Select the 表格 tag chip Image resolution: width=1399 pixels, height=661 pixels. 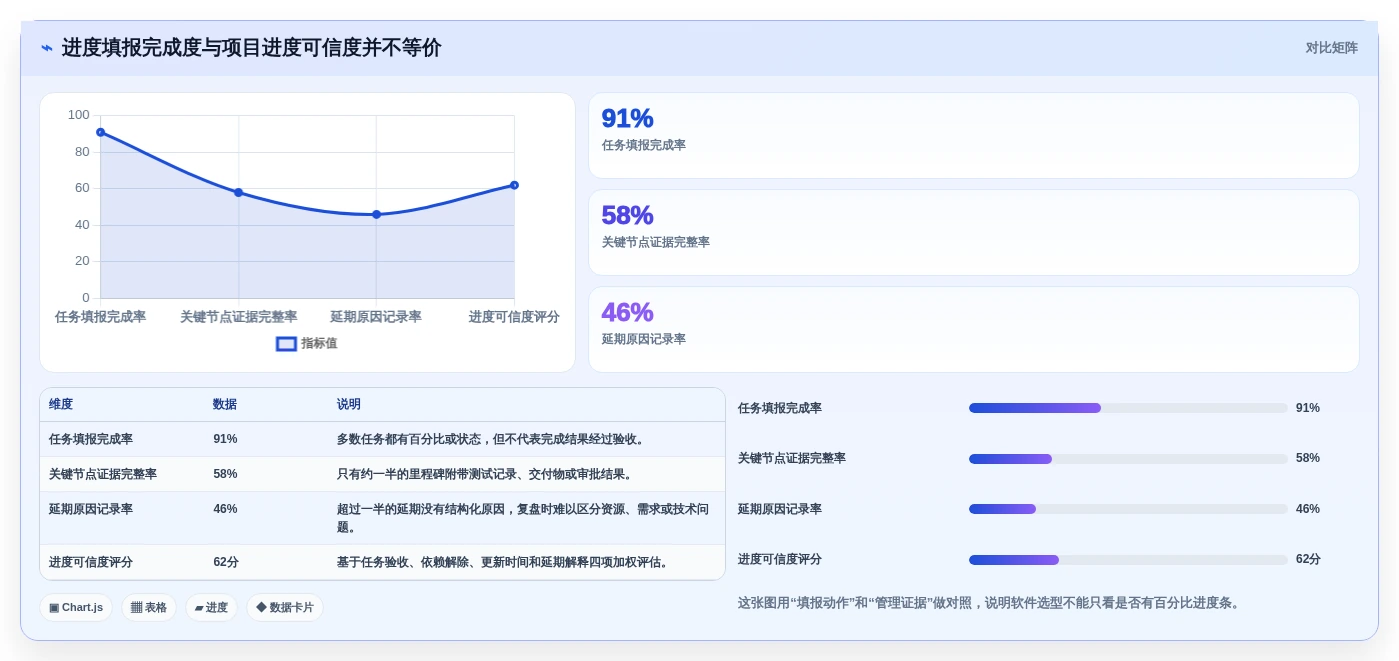click(149, 607)
